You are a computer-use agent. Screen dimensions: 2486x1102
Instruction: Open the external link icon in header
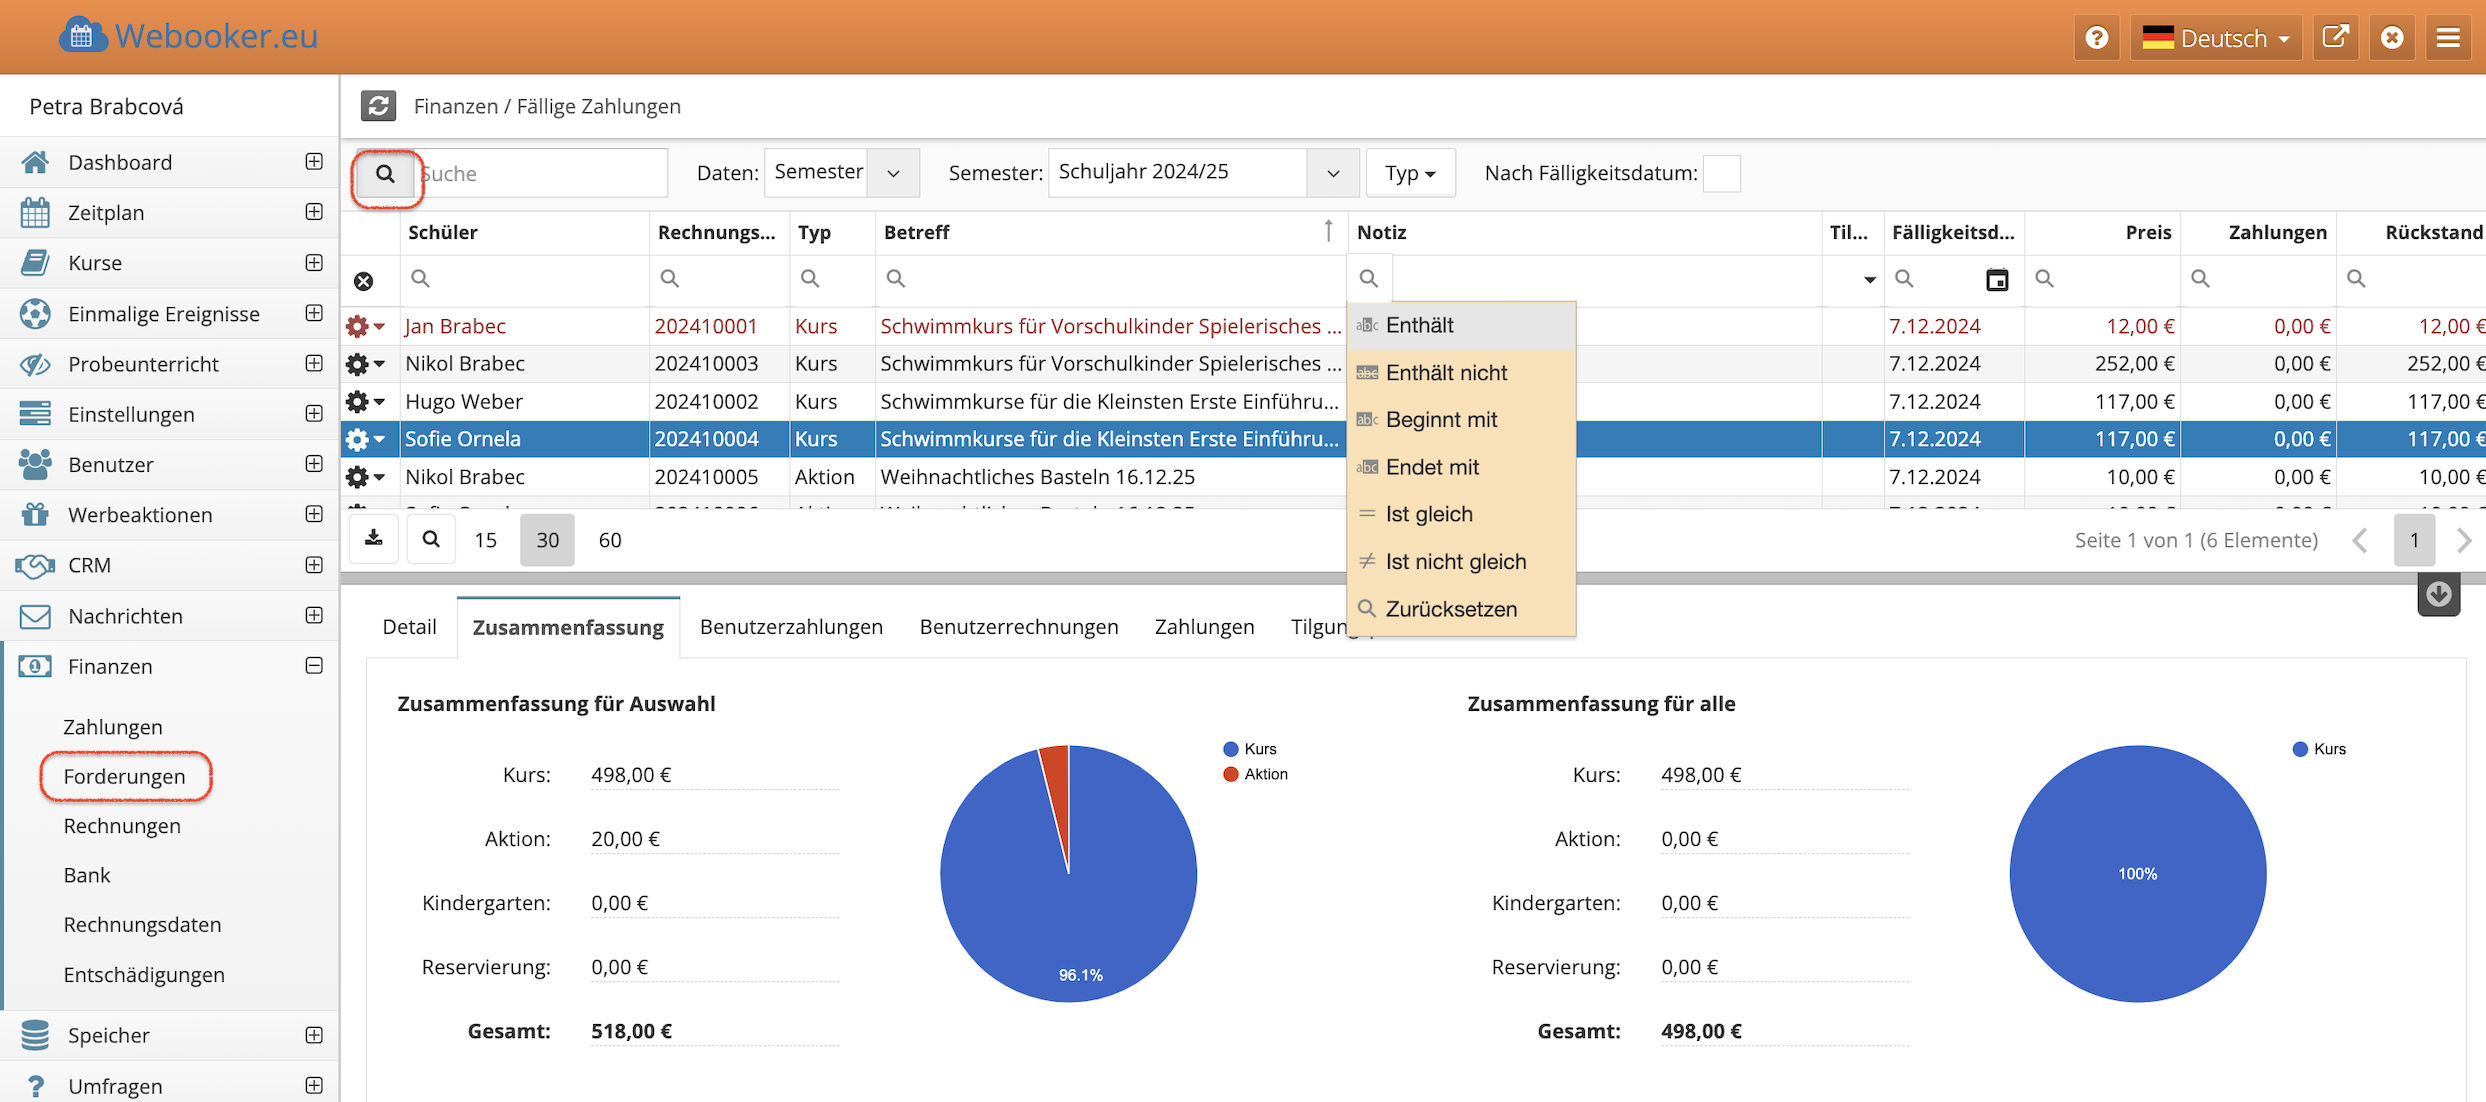tap(2335, 38)
